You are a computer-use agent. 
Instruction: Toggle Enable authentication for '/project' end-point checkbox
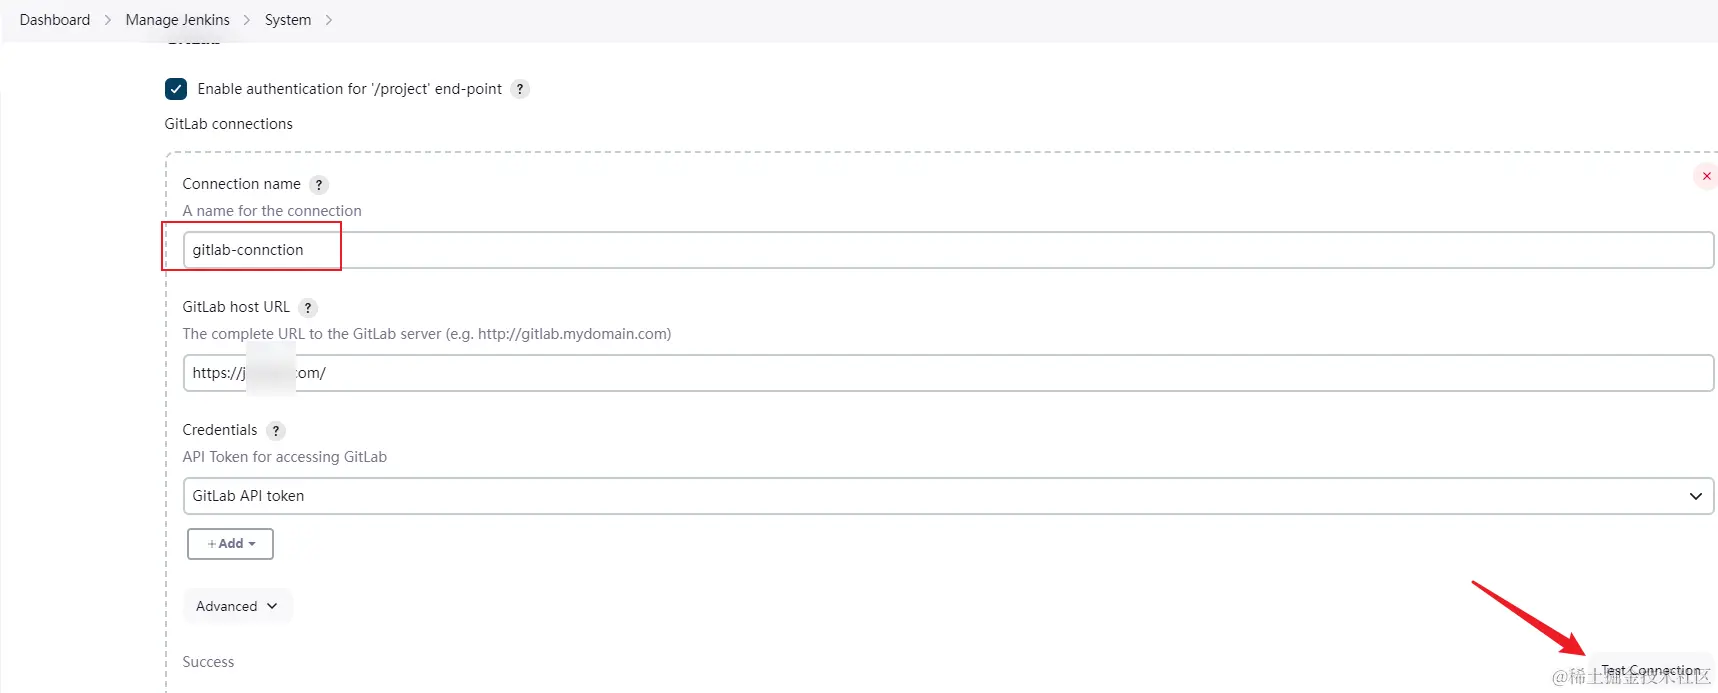click(176, 89)
